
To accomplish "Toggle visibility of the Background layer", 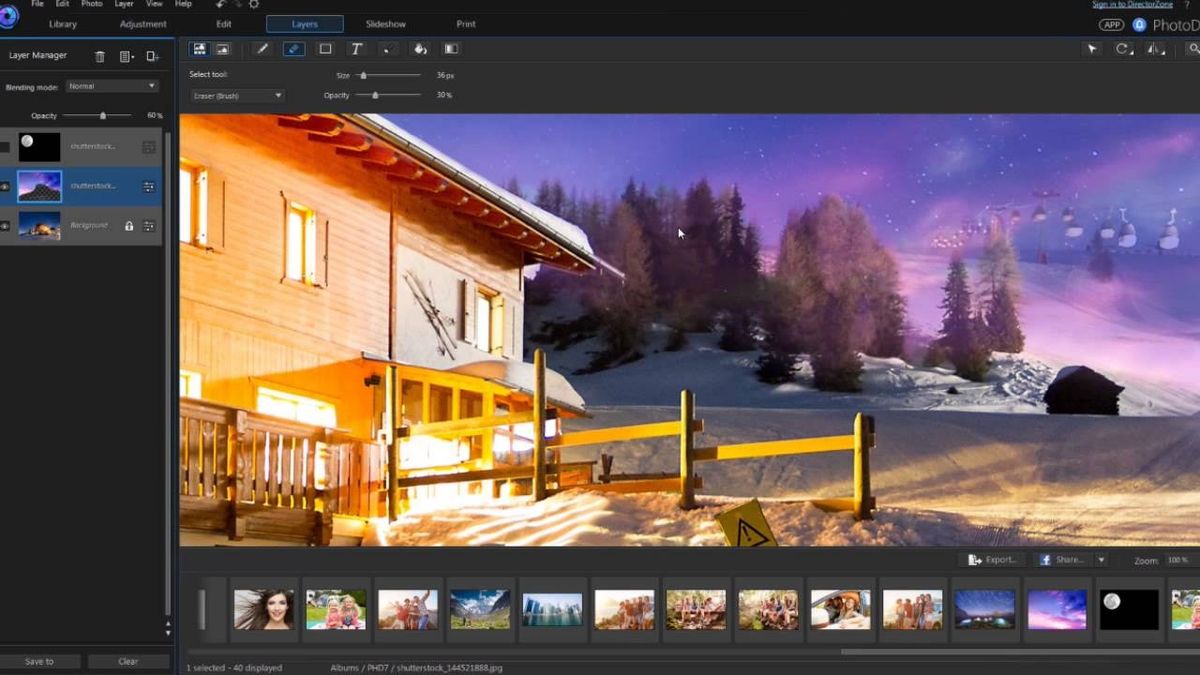I will (x=7, y=226).
